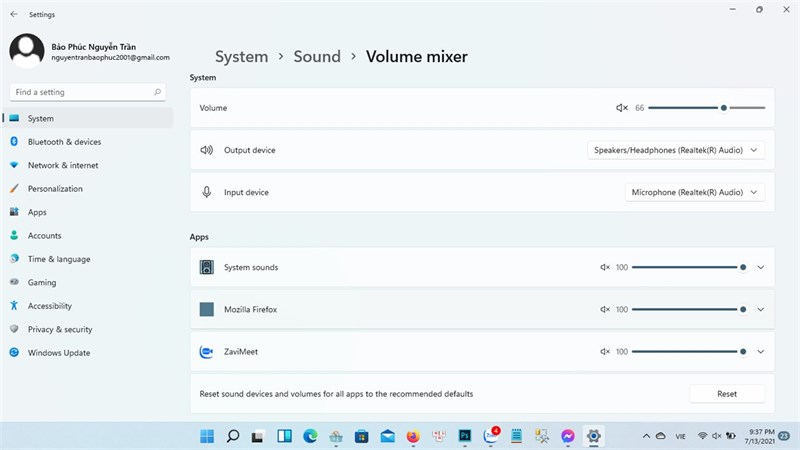This screenshot has height=450, width=800.
Task: Mute ZaviMeet app volume
Action: [605, 352]
